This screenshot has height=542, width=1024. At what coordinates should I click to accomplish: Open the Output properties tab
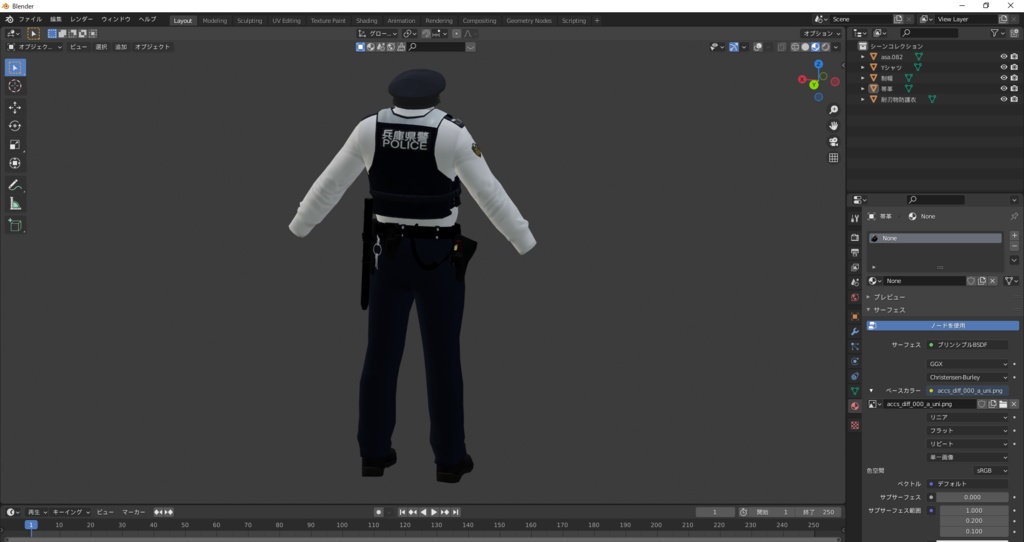click(855, 253)
